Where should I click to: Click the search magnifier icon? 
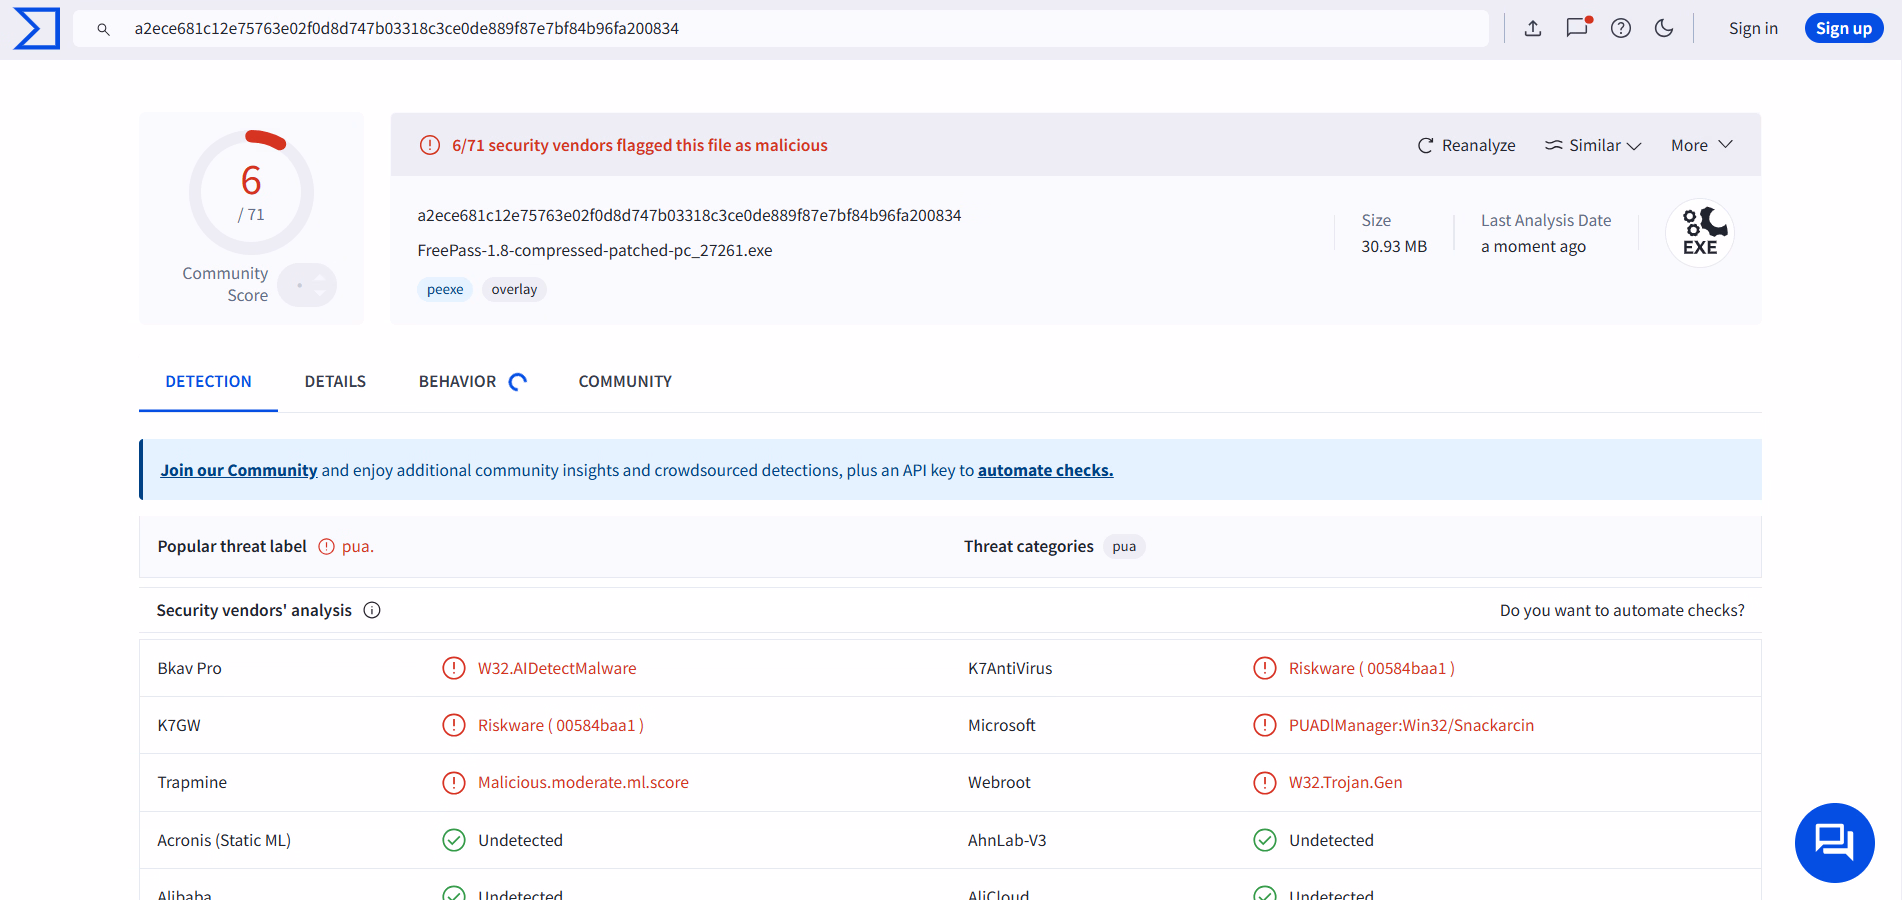tap(103, 29)
